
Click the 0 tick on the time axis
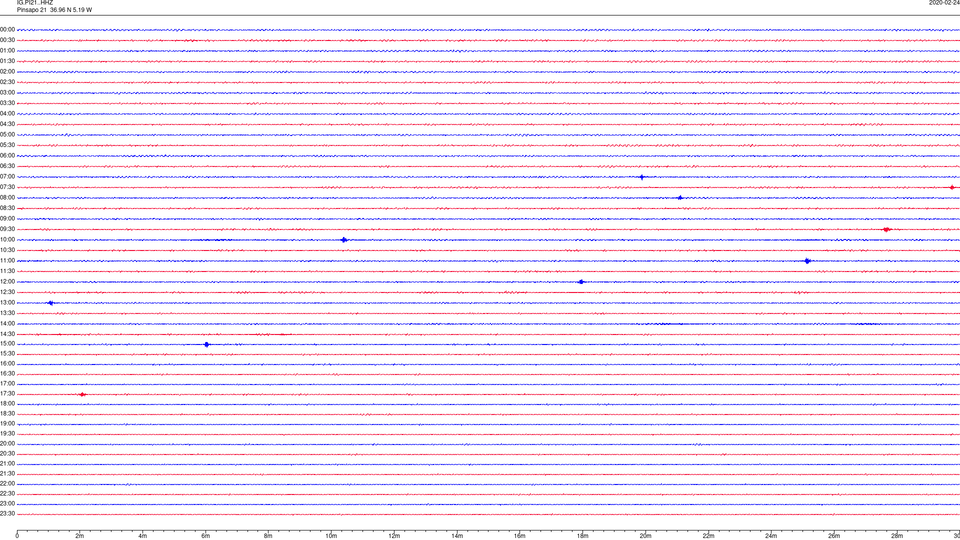[x=17, y=536]
